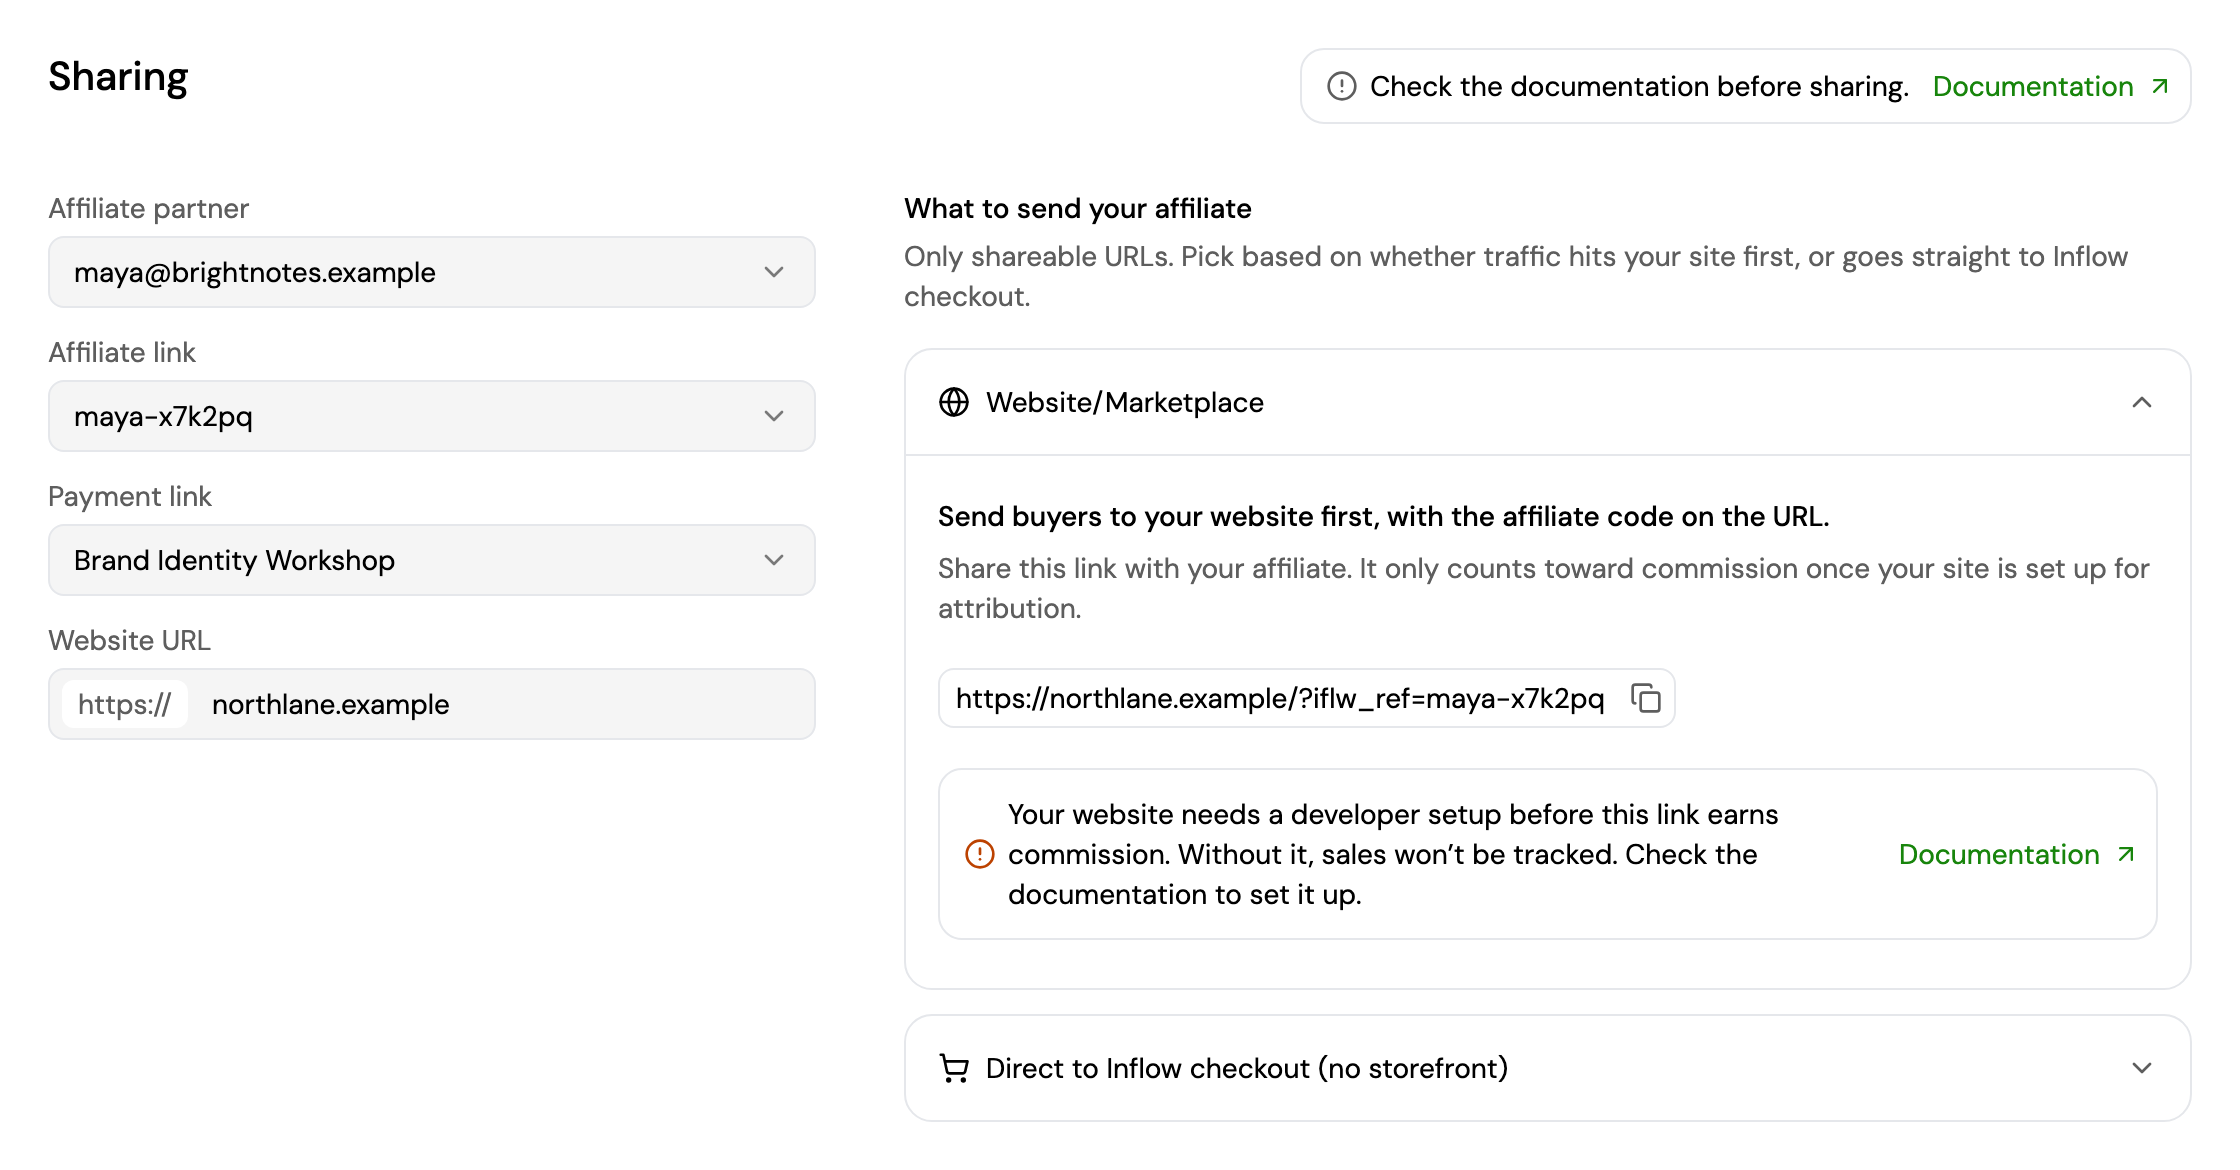Open the Payment link dropdown for Brand Identity Workshop
This screenshot has height=1170, width=2240.
(432, 560)
